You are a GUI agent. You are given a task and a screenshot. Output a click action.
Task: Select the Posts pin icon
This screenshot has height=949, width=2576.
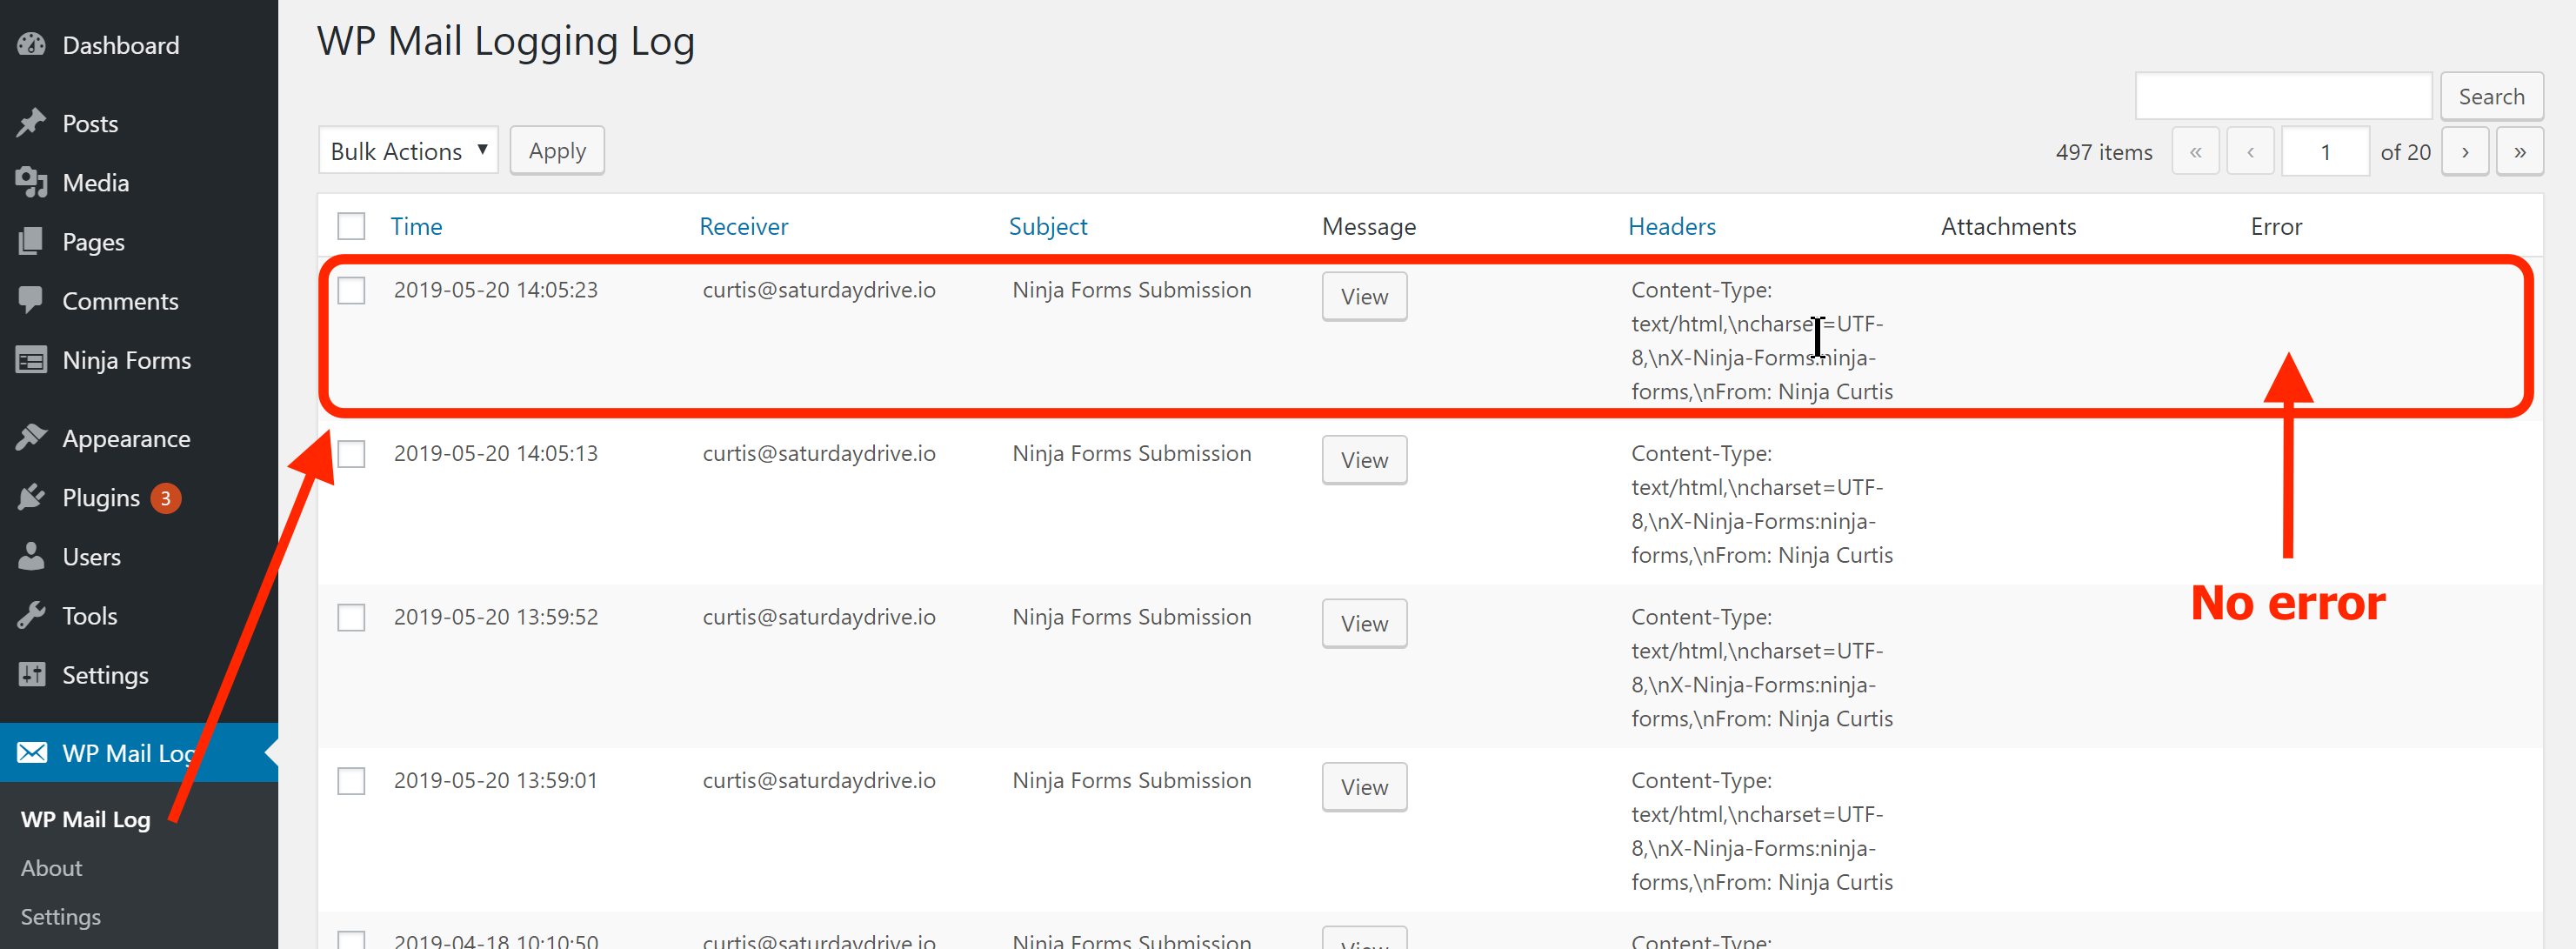31,122
